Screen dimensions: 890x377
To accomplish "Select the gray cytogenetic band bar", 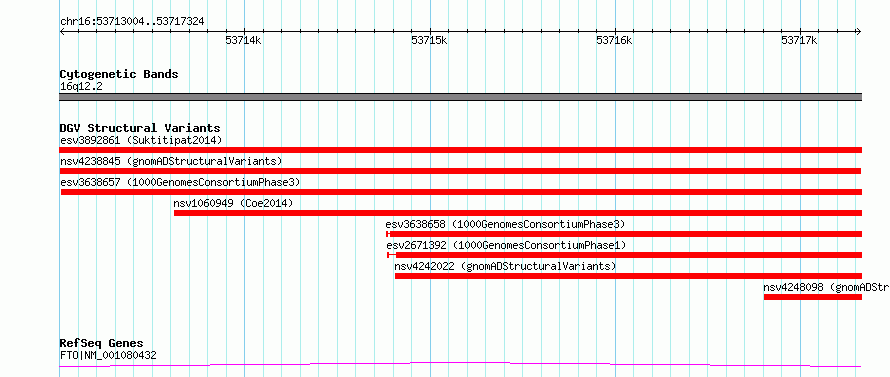I will (x=460, y=97).
